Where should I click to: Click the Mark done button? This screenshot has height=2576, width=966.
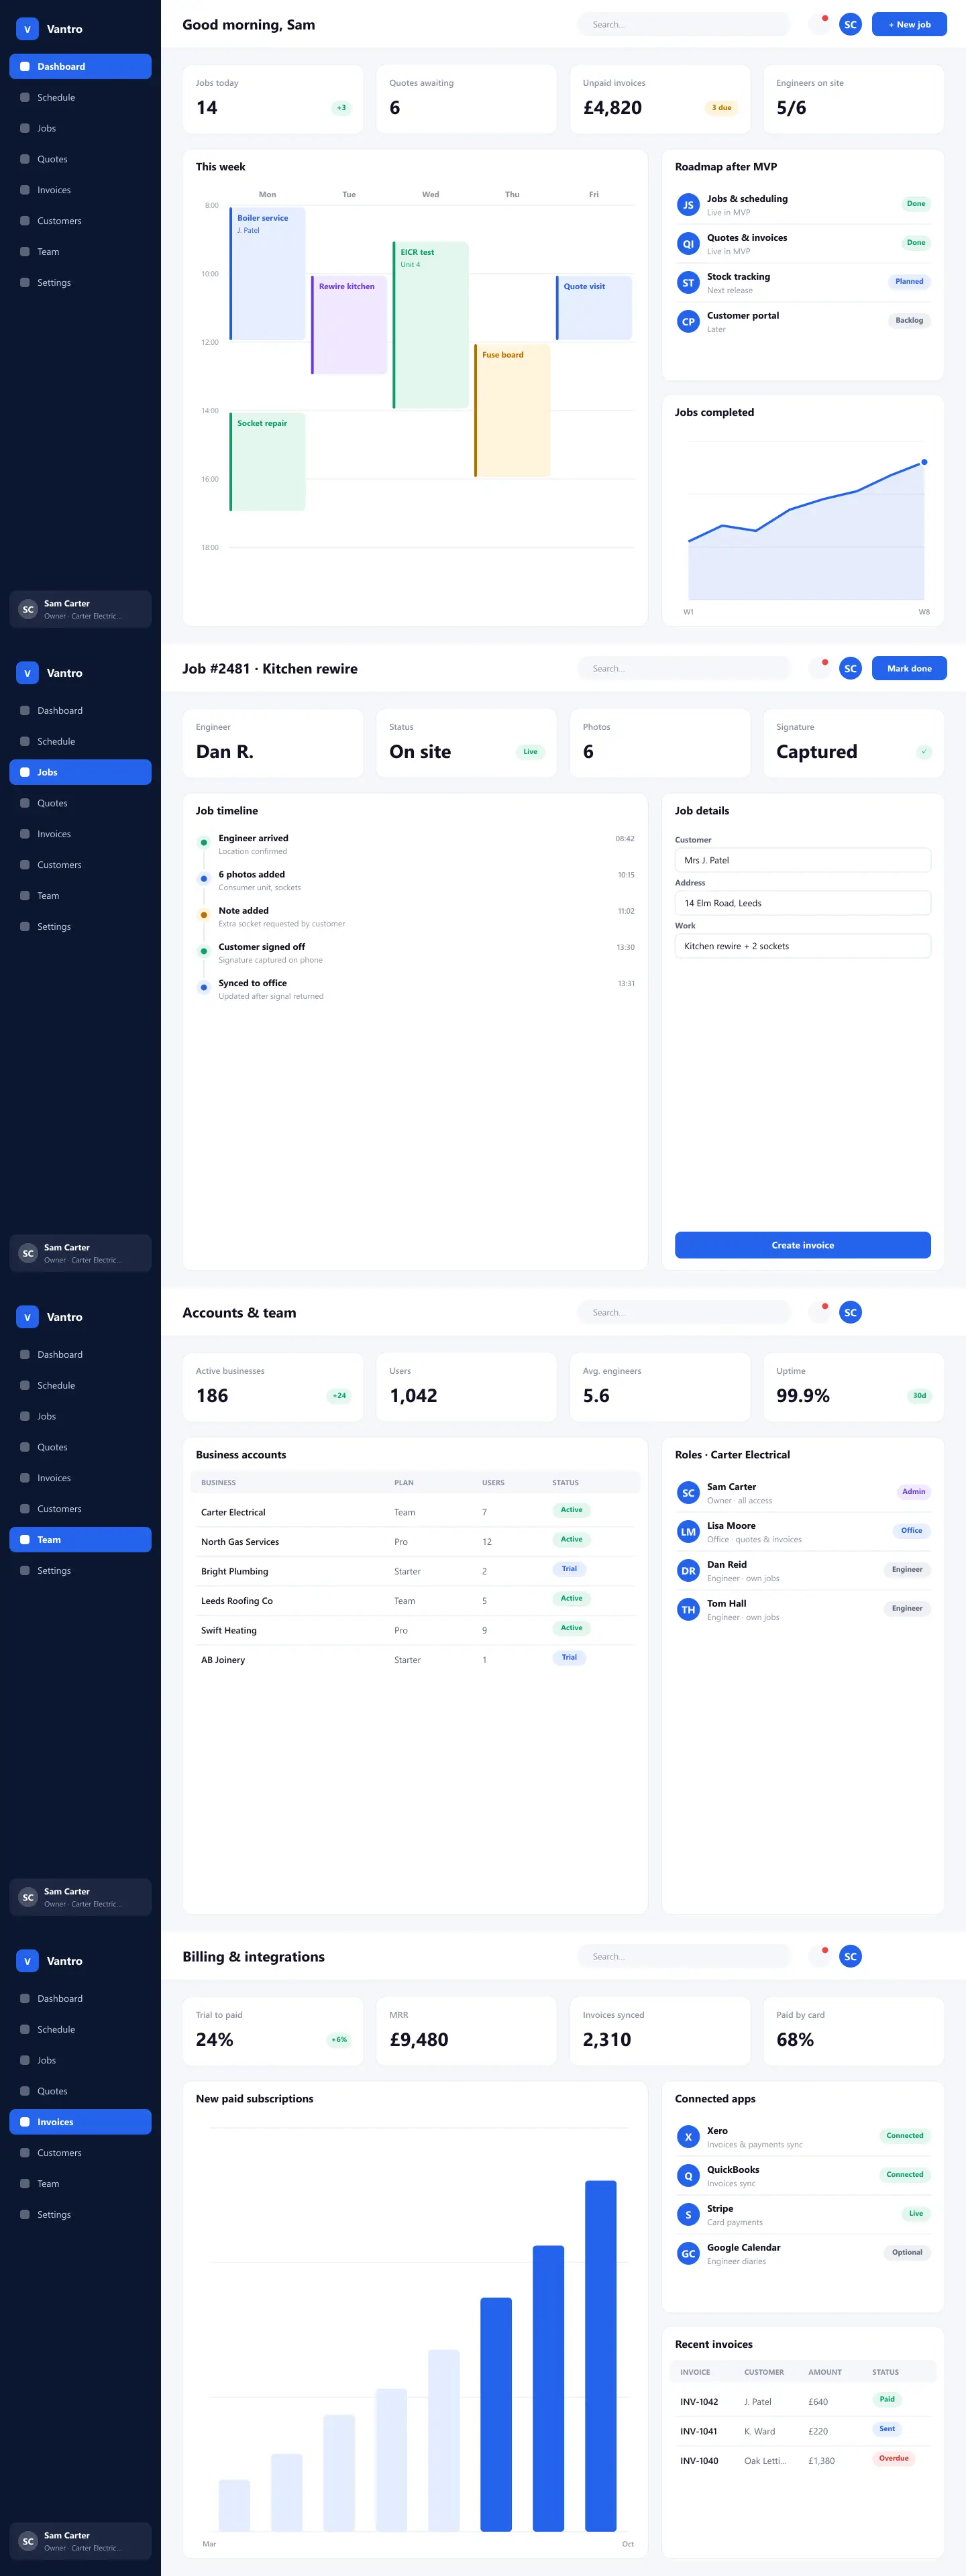pos(909,668)
